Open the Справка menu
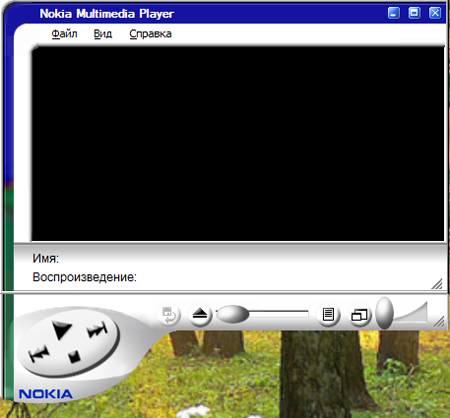The width and height of the screenshot is (450, 418). click(x=150, y=34)
